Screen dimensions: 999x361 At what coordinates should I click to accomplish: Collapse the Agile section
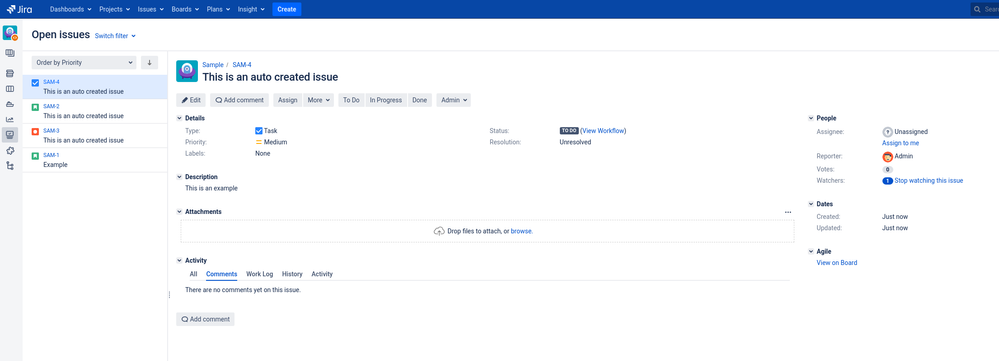(811, 251)
